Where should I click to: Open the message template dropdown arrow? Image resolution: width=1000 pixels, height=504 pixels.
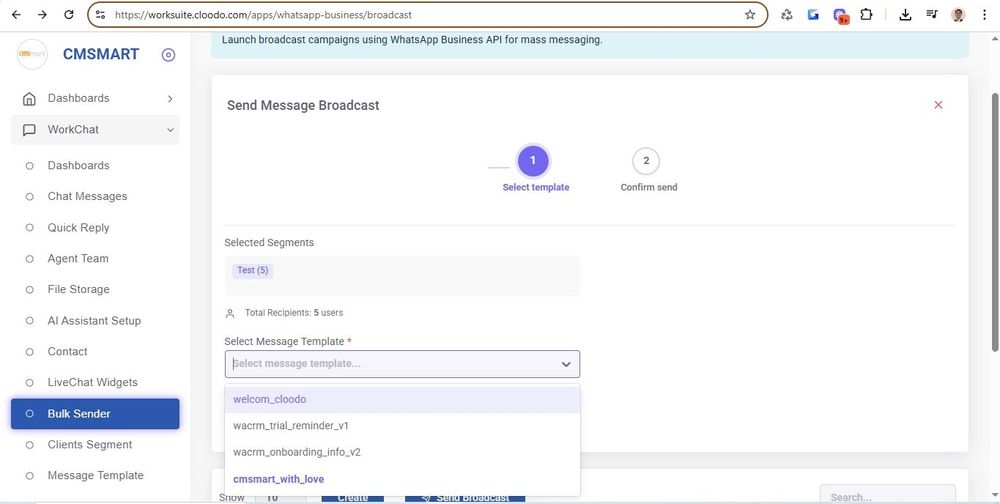point(566,364)
